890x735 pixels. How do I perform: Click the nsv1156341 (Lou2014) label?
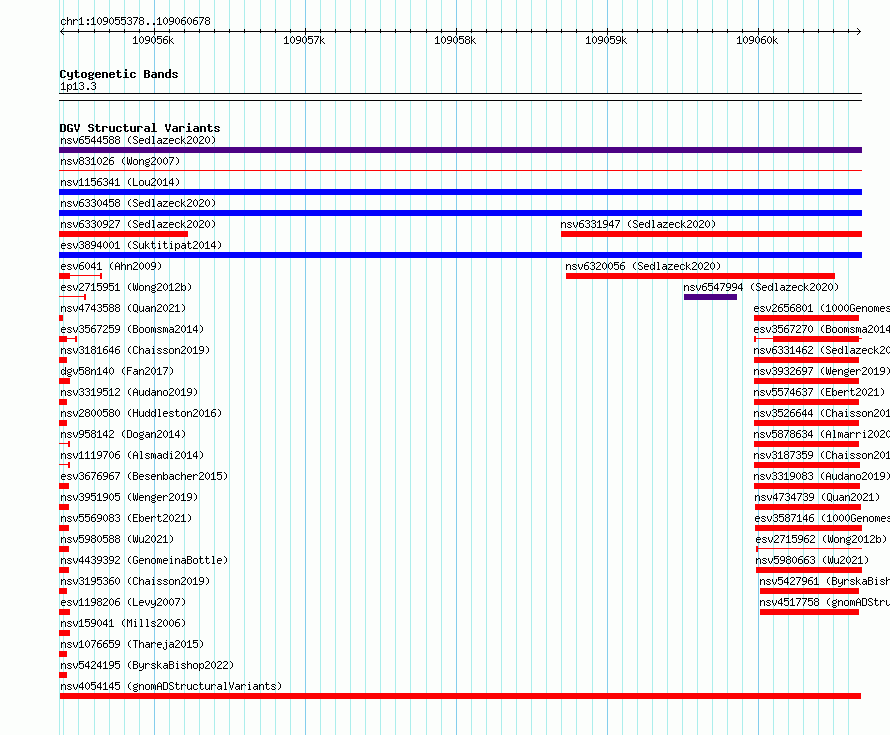(120, 182)
